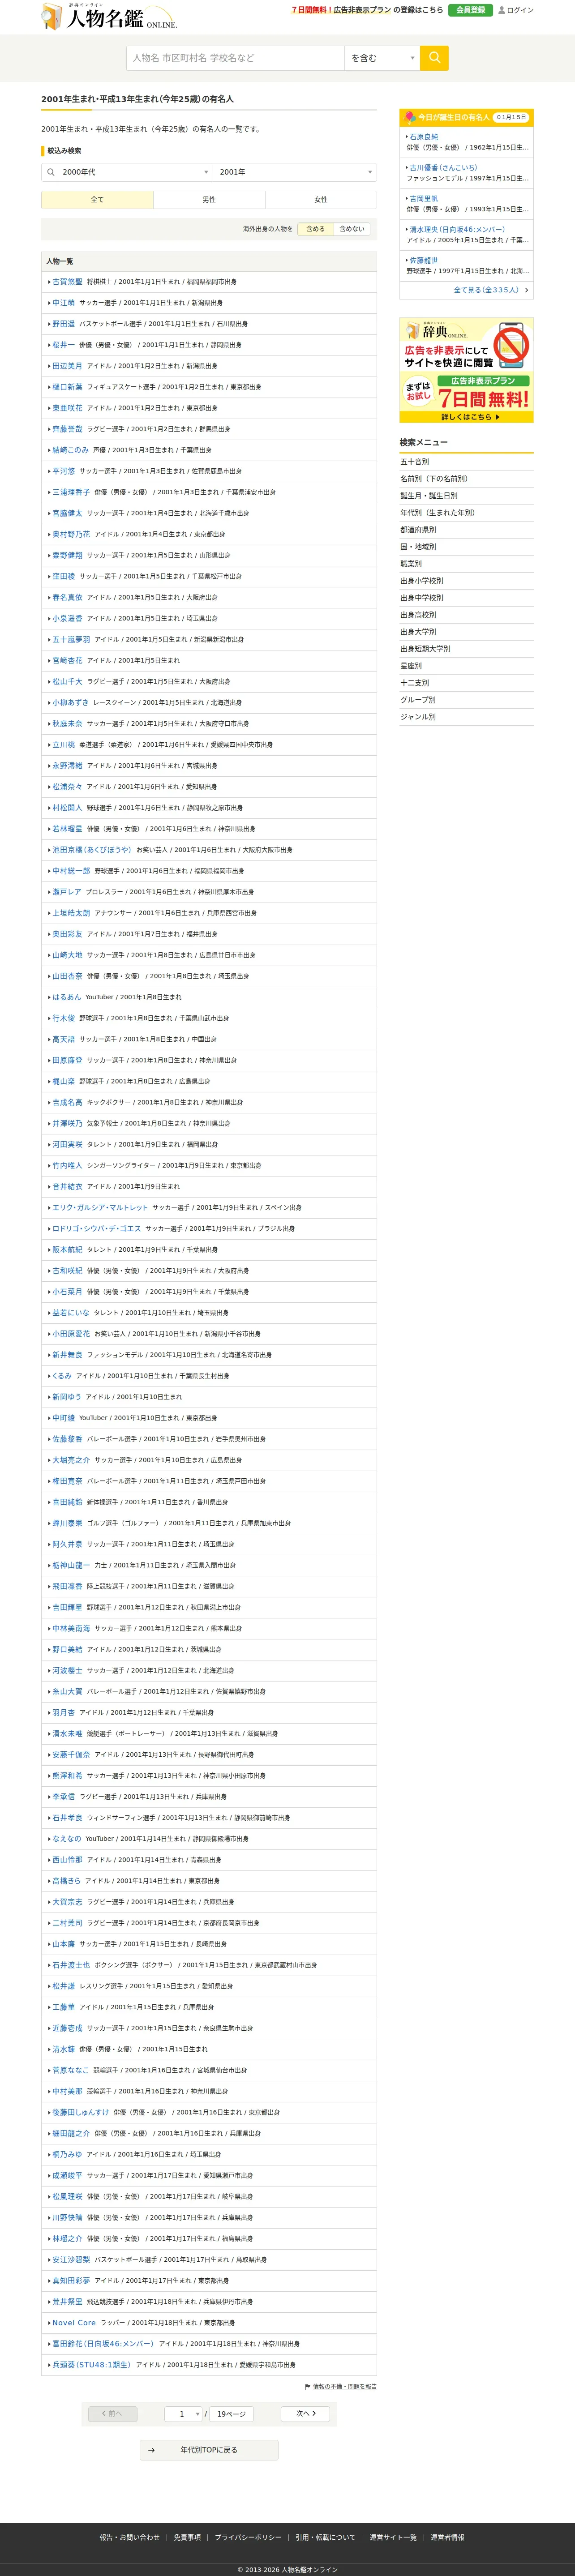
Task: Open 古川優香(さんこいち) in birthday list
Action: pos(443,168)
